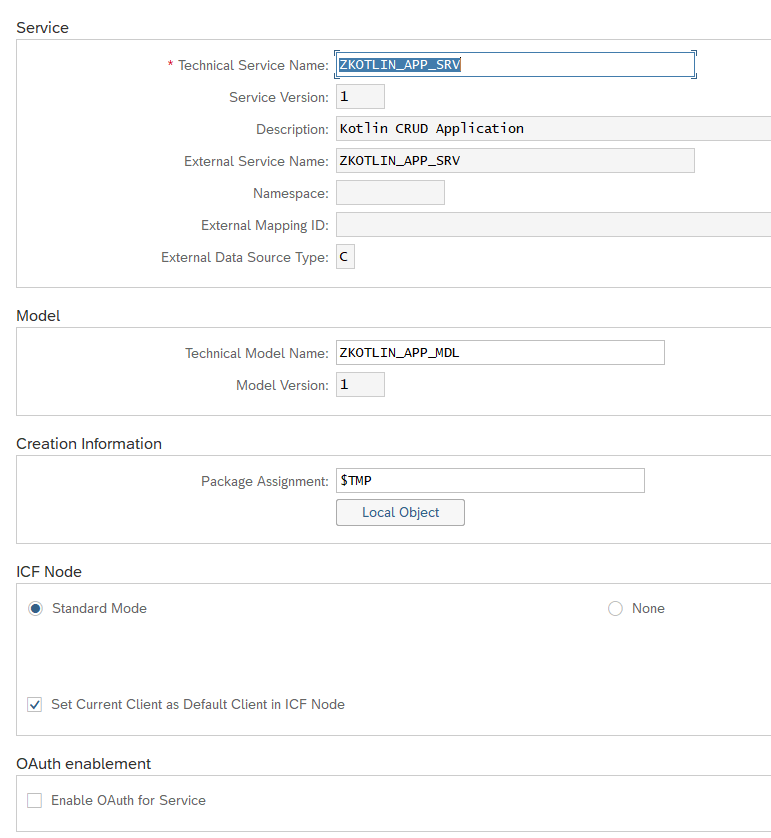Select the Description field with Kotlin CRUD Application

coord(554,129)
